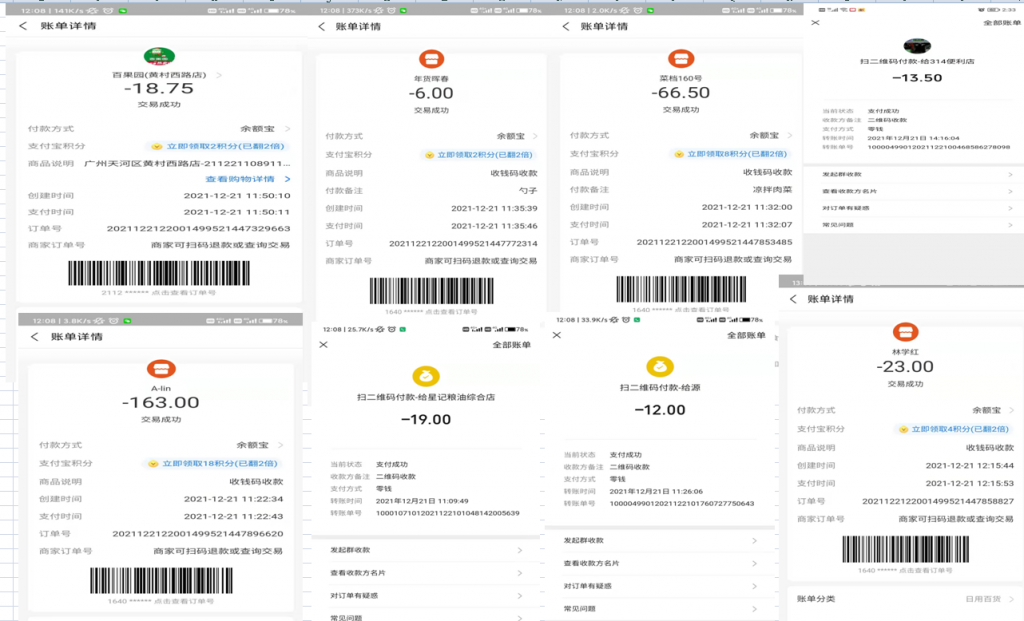Image resolution: width=1024 pixels, height=621 pixels.
Task: Click the red icon above 年货挥春
Action: [431, 60]
